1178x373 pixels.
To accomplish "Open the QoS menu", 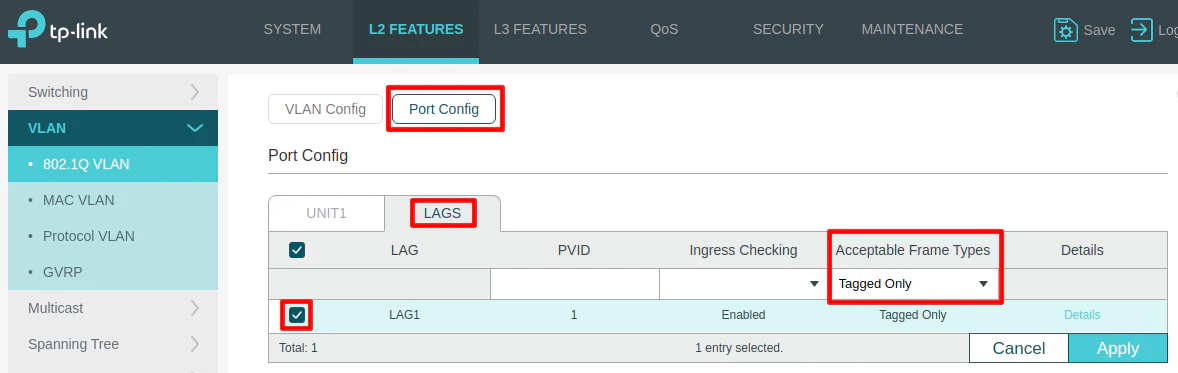I will pos(664,30).
